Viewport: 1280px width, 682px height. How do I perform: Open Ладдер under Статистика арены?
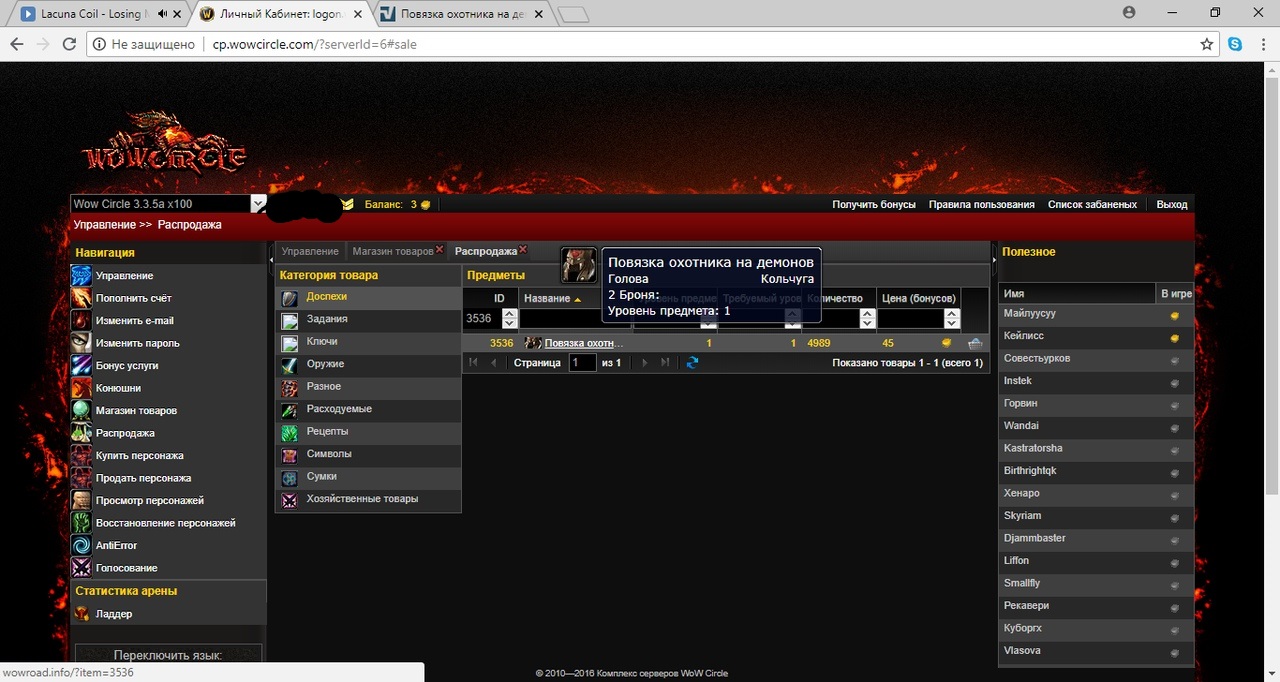tap(113, 614)
